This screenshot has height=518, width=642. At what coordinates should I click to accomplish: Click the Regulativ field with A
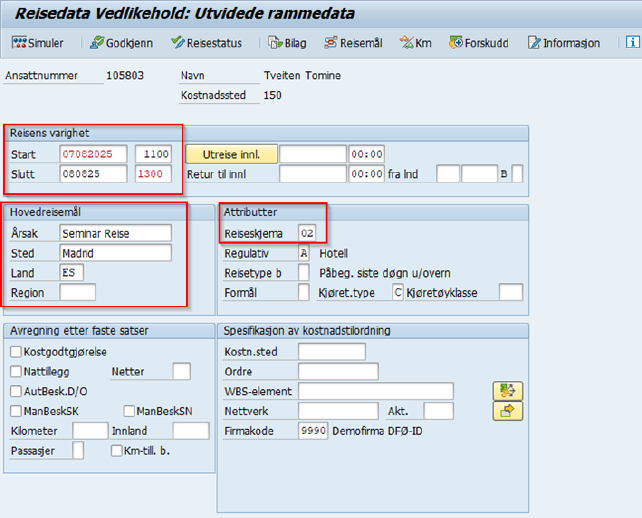[x=303, y=253]
